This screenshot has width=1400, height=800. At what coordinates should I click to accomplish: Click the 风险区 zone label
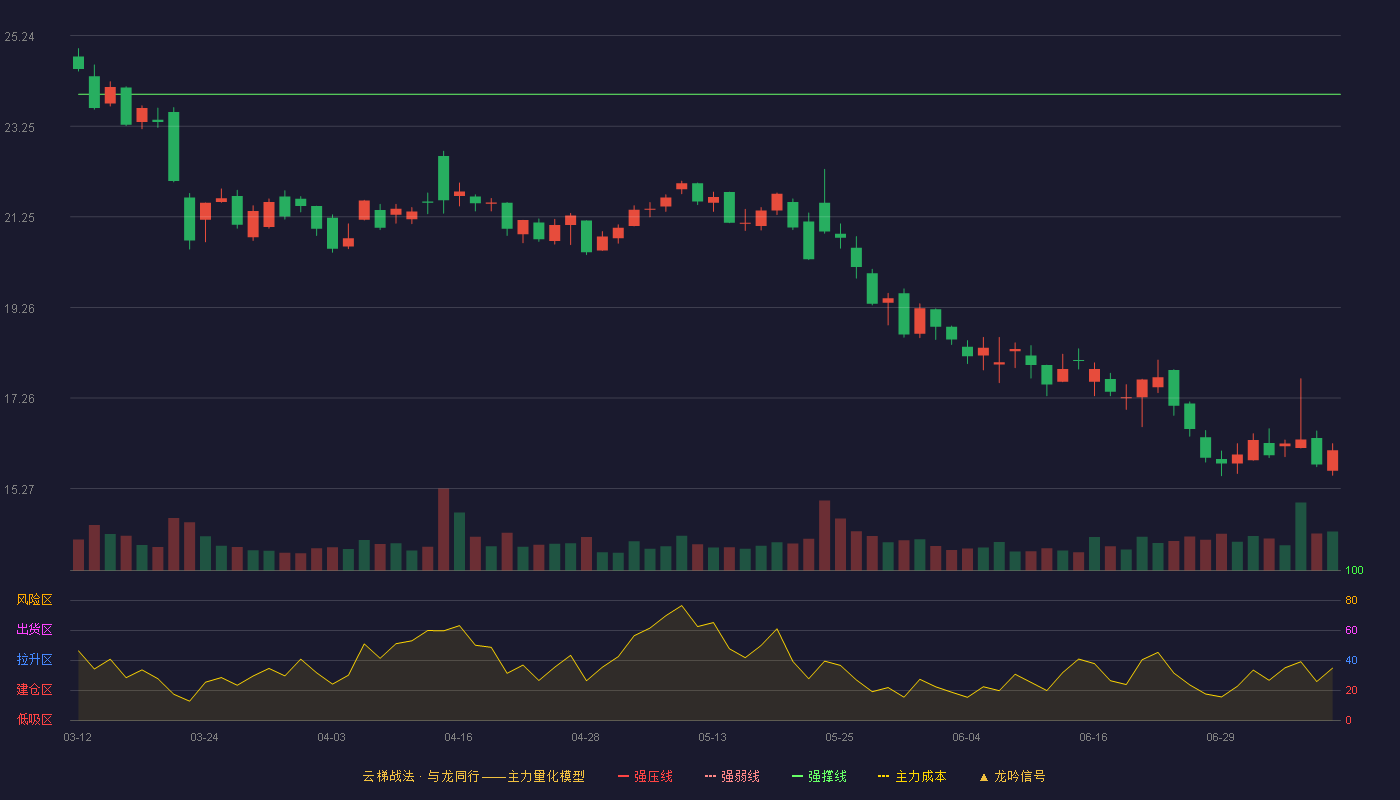click(34, 600)
